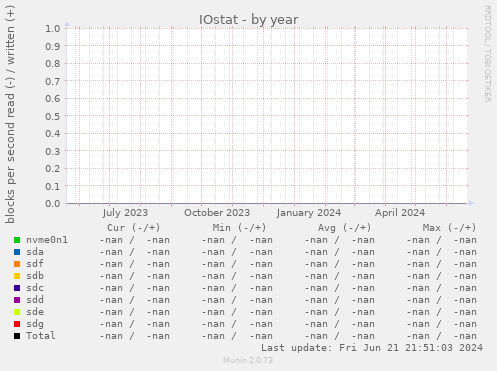Select the nvme0n1 device label
The image size is (497, 371).
(x=47, y=240)
